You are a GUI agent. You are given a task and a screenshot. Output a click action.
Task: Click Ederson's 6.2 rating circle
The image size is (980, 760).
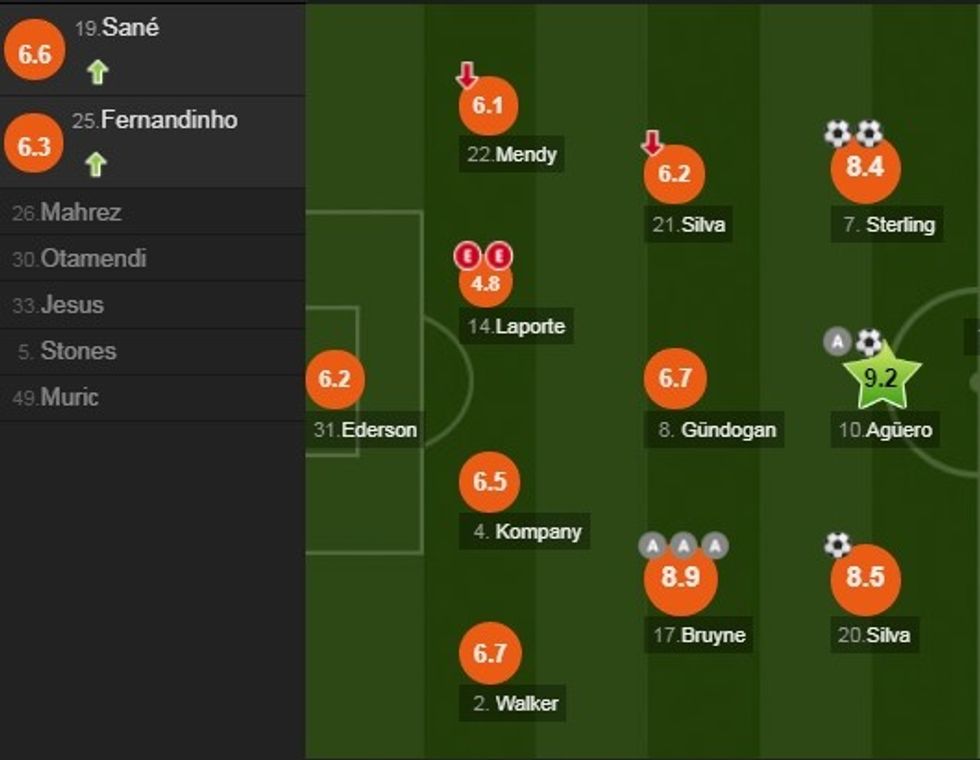335,380
